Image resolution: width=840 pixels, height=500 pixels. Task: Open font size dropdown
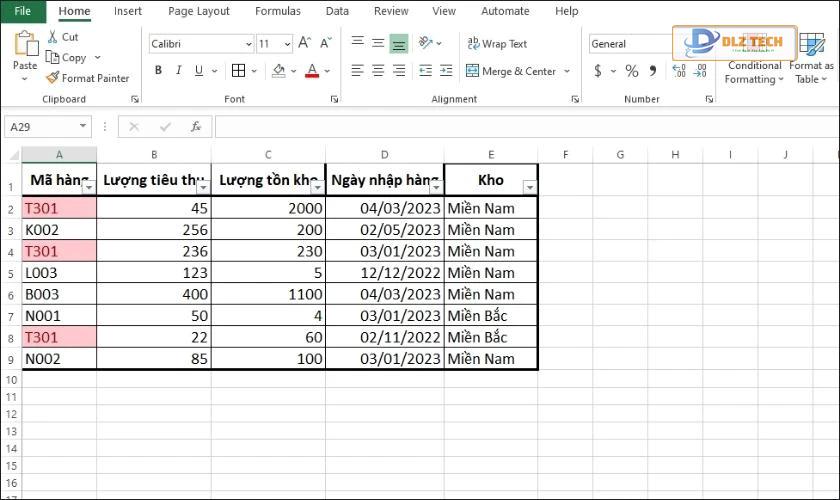click(x=288, y=44)
